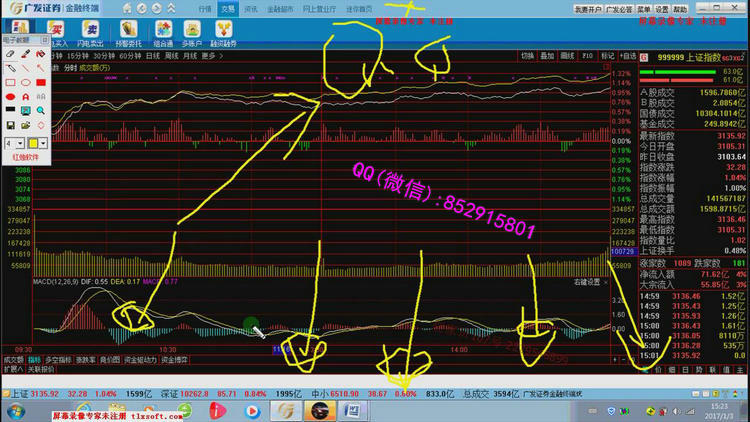This screenshot has height=422, width=750.
Task: Click the save disk icon in palette
Action: [x=9, y=126]
